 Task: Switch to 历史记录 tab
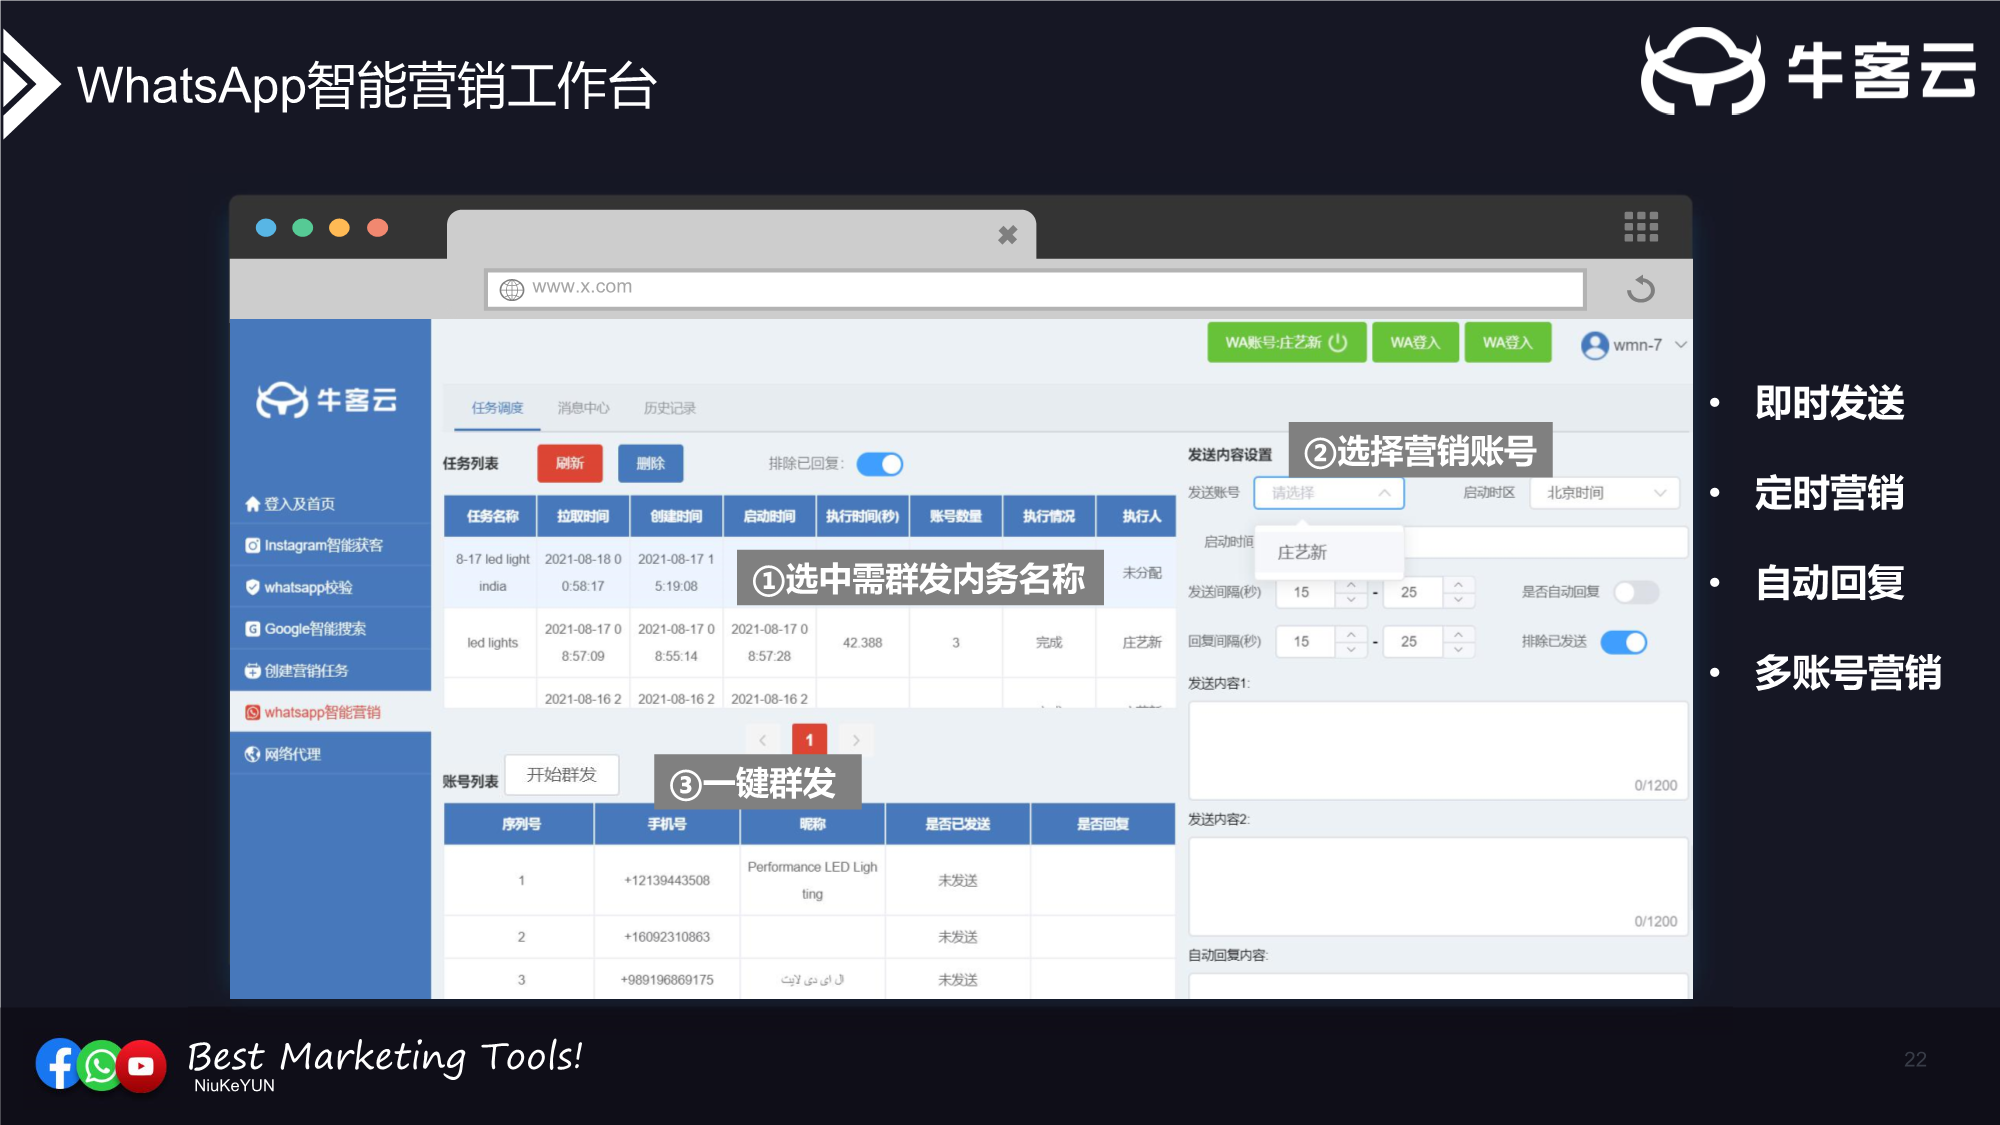click(x=669, y=408)
